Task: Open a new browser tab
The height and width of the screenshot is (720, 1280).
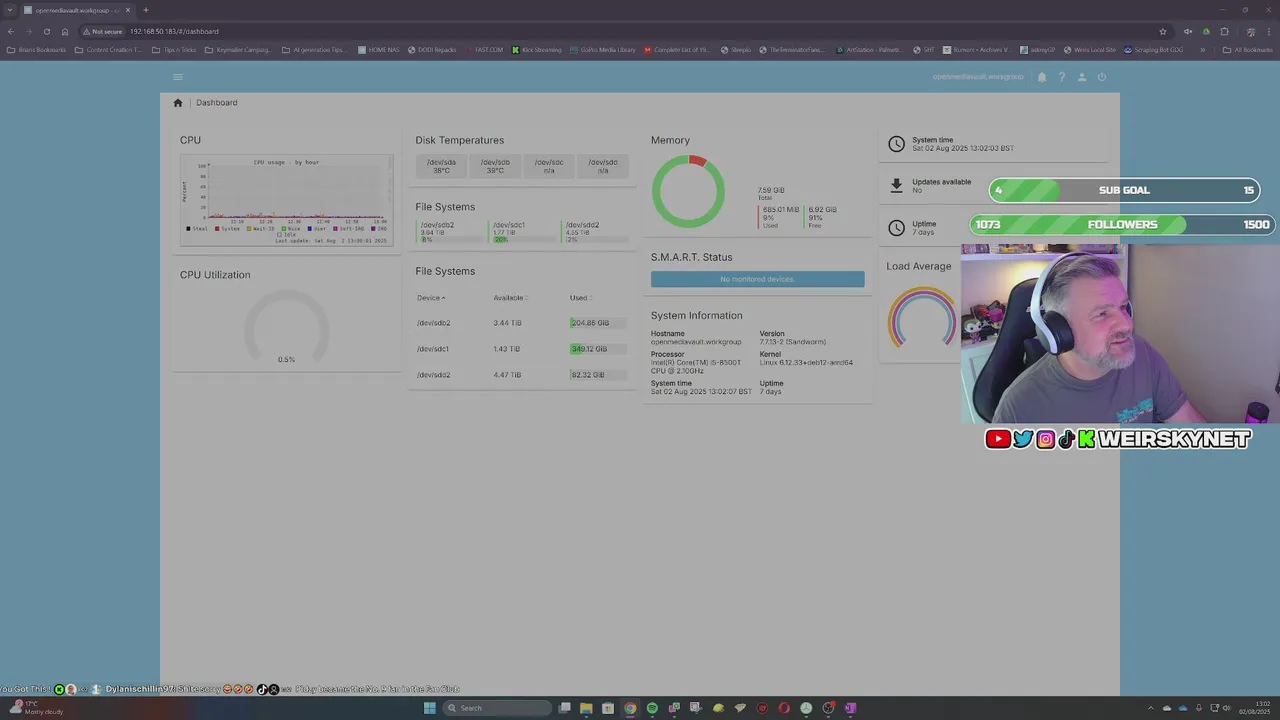Action: [x=145, y=10]
